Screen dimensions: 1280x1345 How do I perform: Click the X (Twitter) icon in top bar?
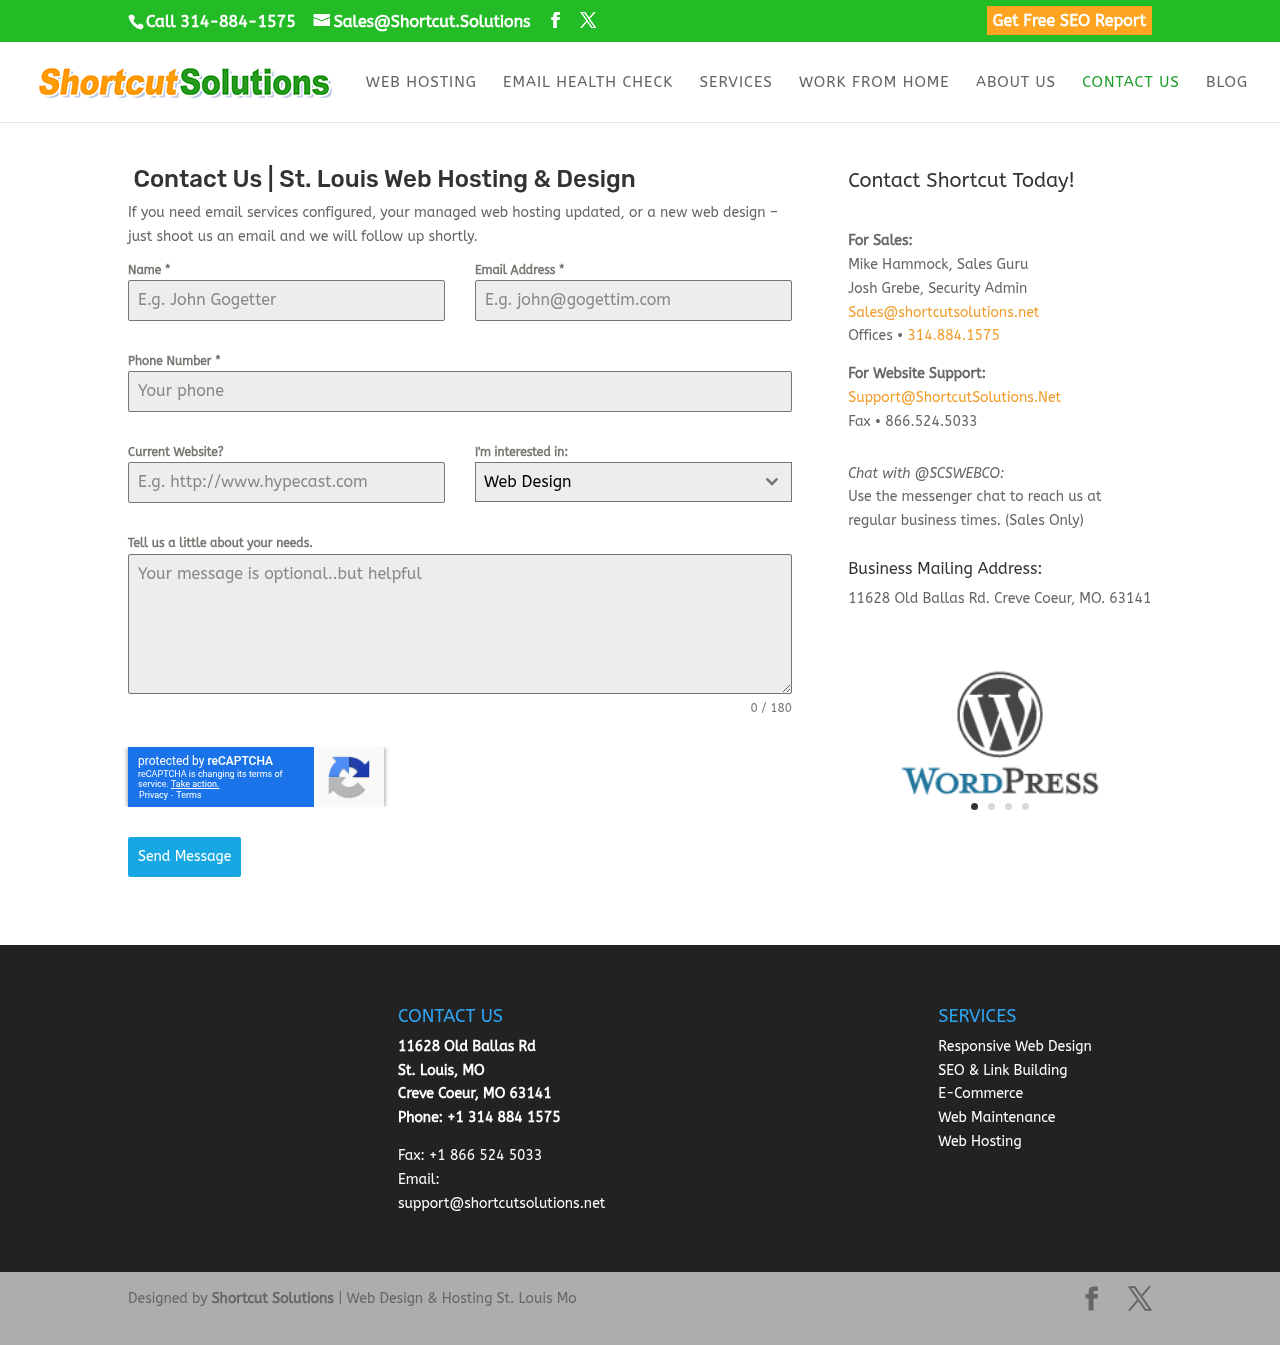pos(588,20)
